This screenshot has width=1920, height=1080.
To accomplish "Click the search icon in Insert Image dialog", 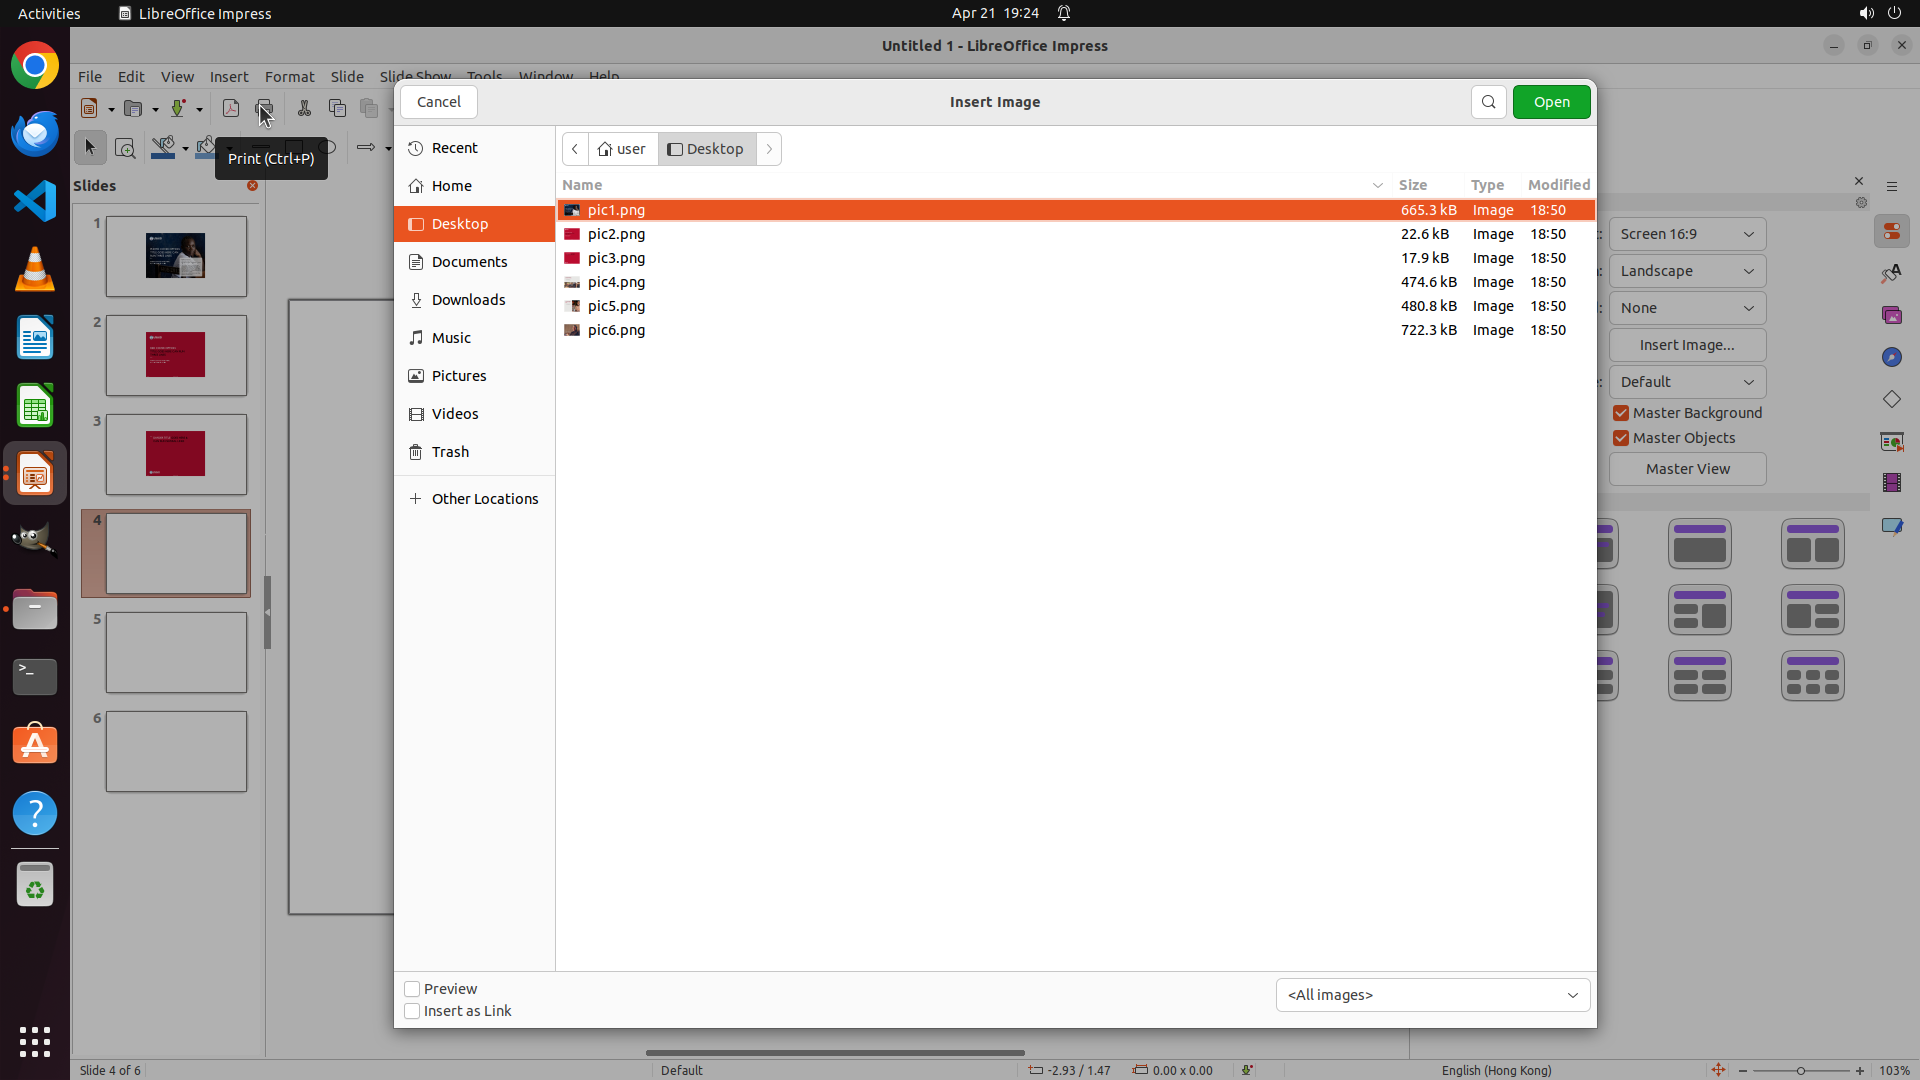I will click(1488, 102).
